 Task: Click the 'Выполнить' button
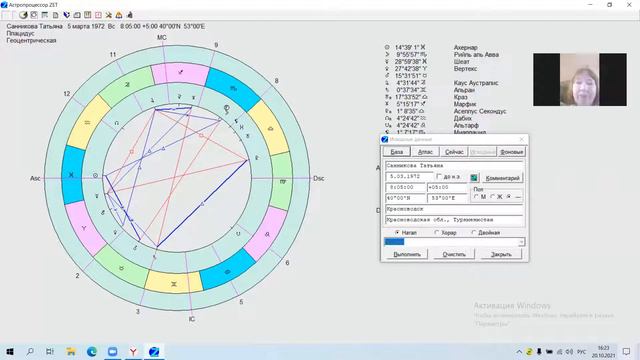[x=407, y=254]
